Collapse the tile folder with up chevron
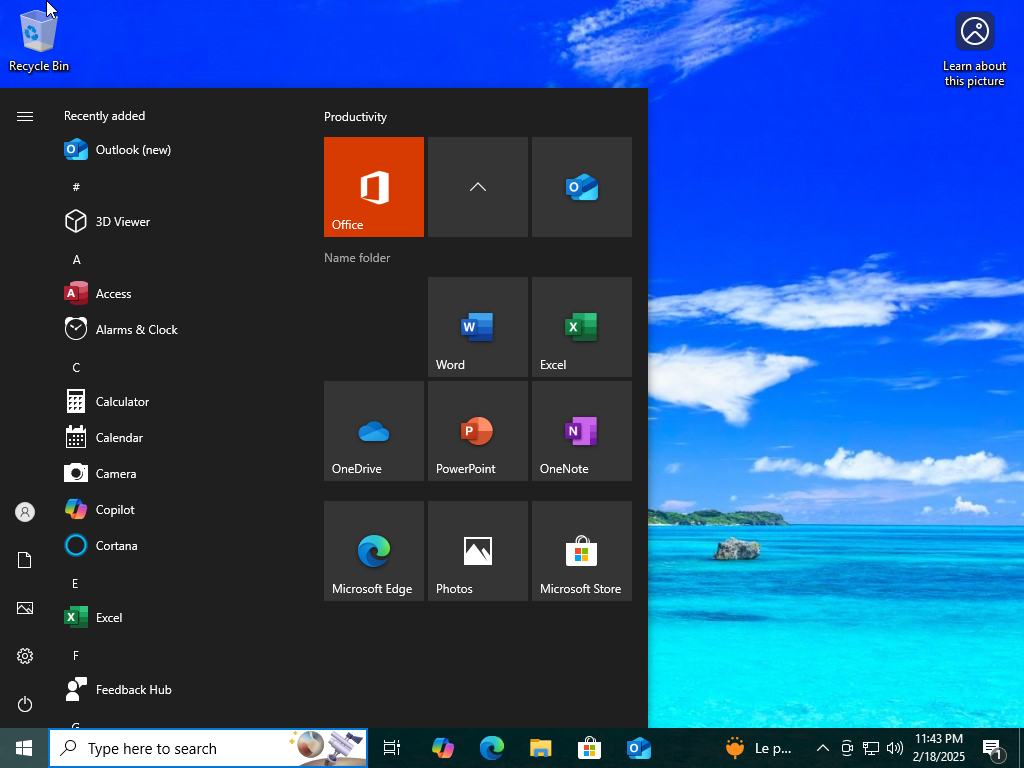The height and width of the screenshot is (768, 1024). click(x=477, y=187)
